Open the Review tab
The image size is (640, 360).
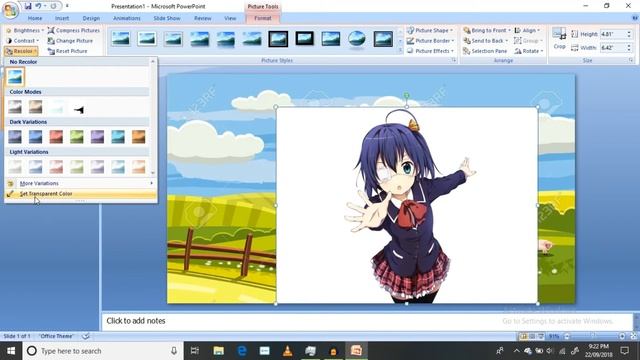[x=203, y=18]
